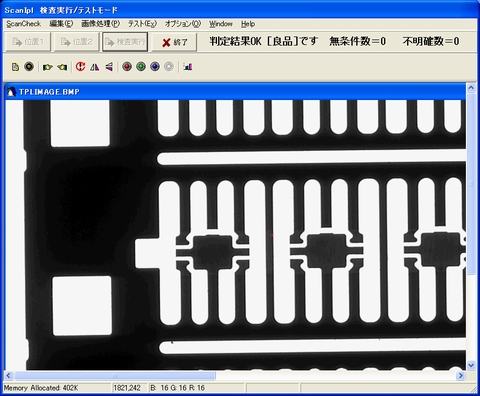Open the テスト(Ex) menu
Viewport: 480px width, 396px height.
(142, 24)
